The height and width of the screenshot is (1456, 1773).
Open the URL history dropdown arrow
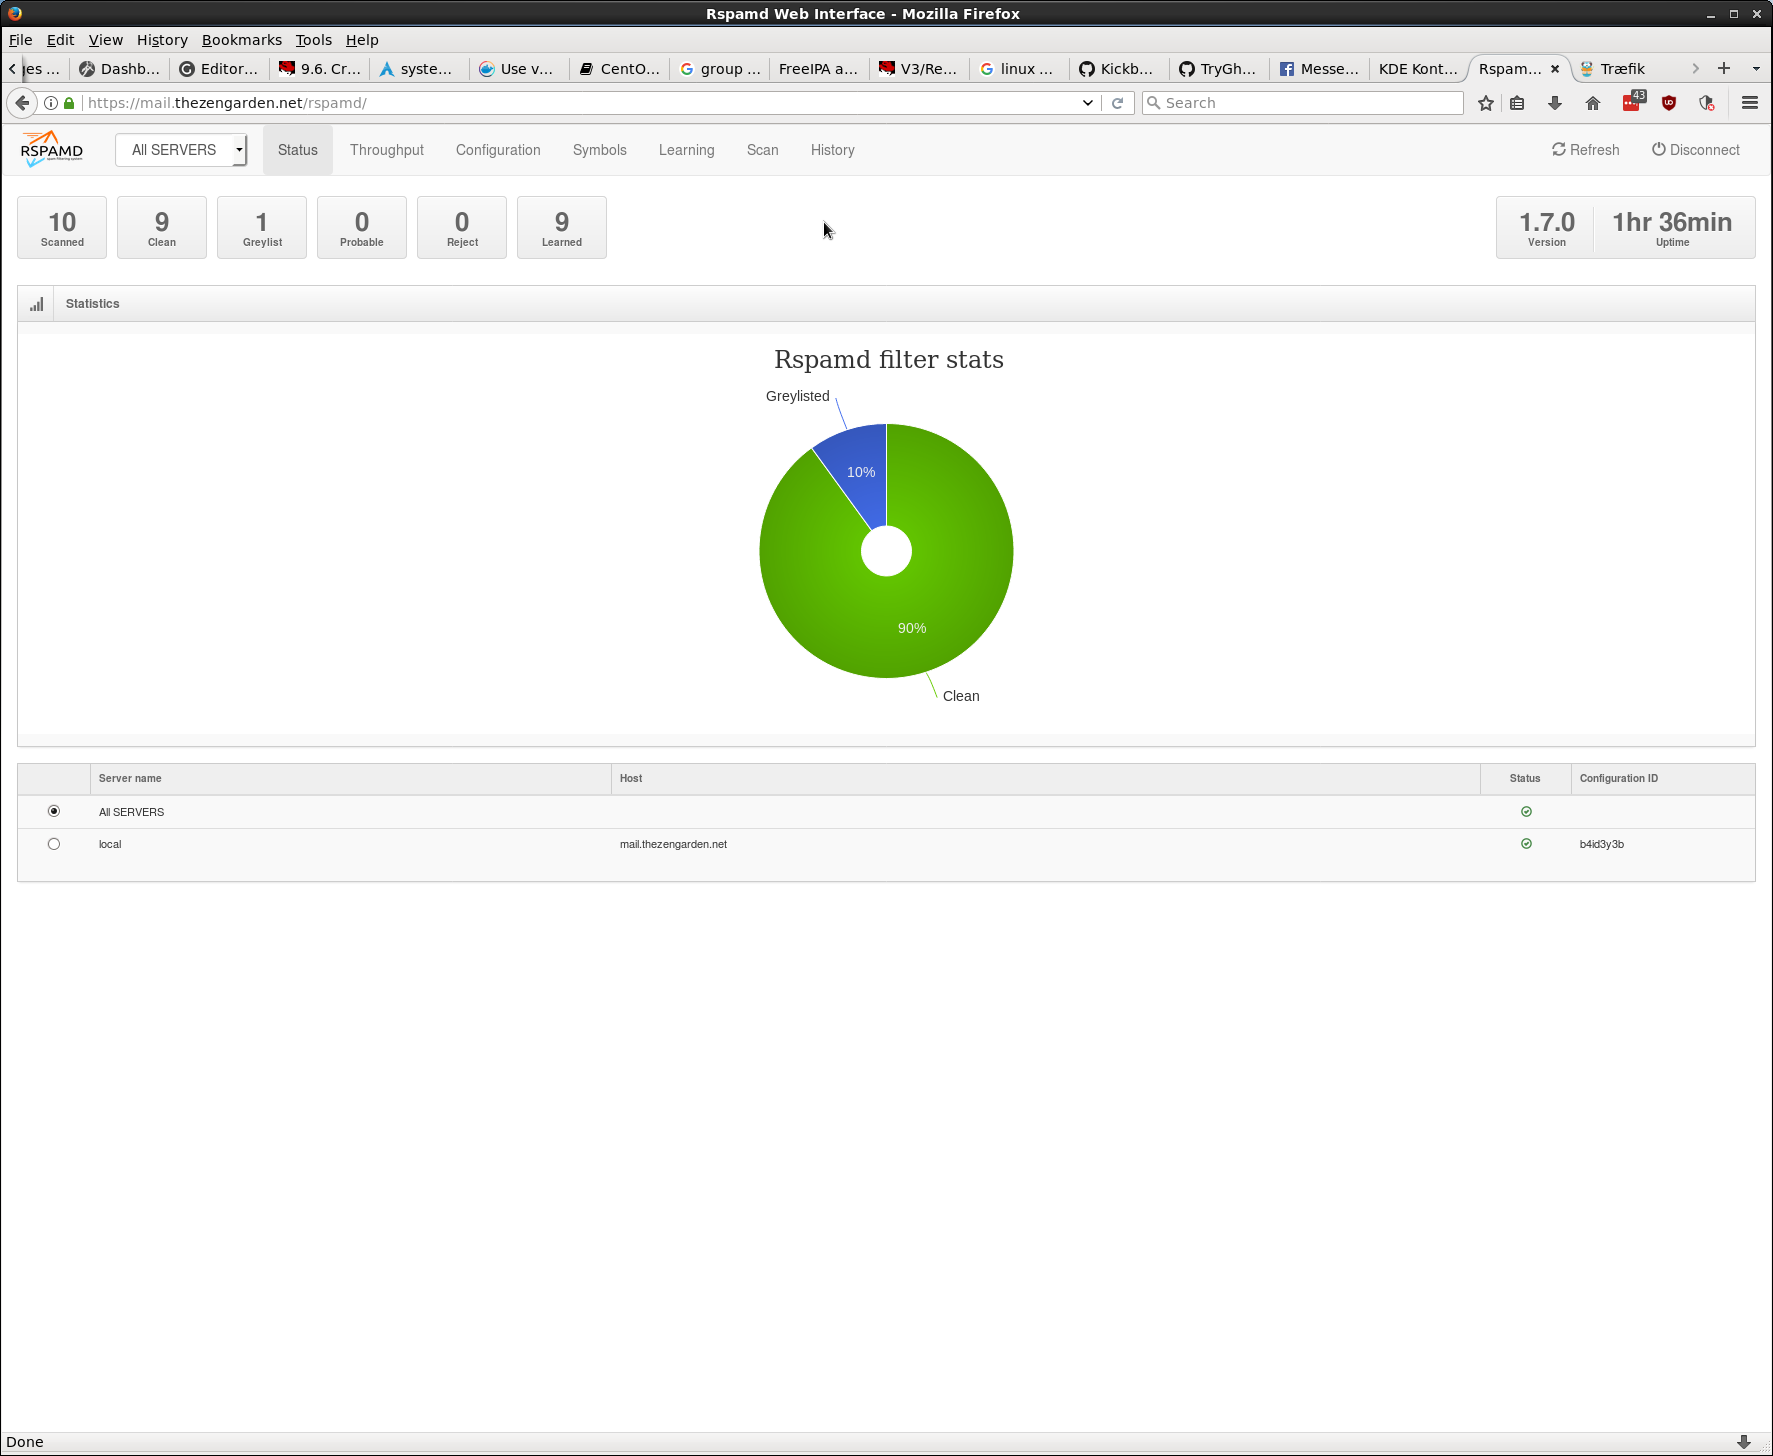point(1088,103)
